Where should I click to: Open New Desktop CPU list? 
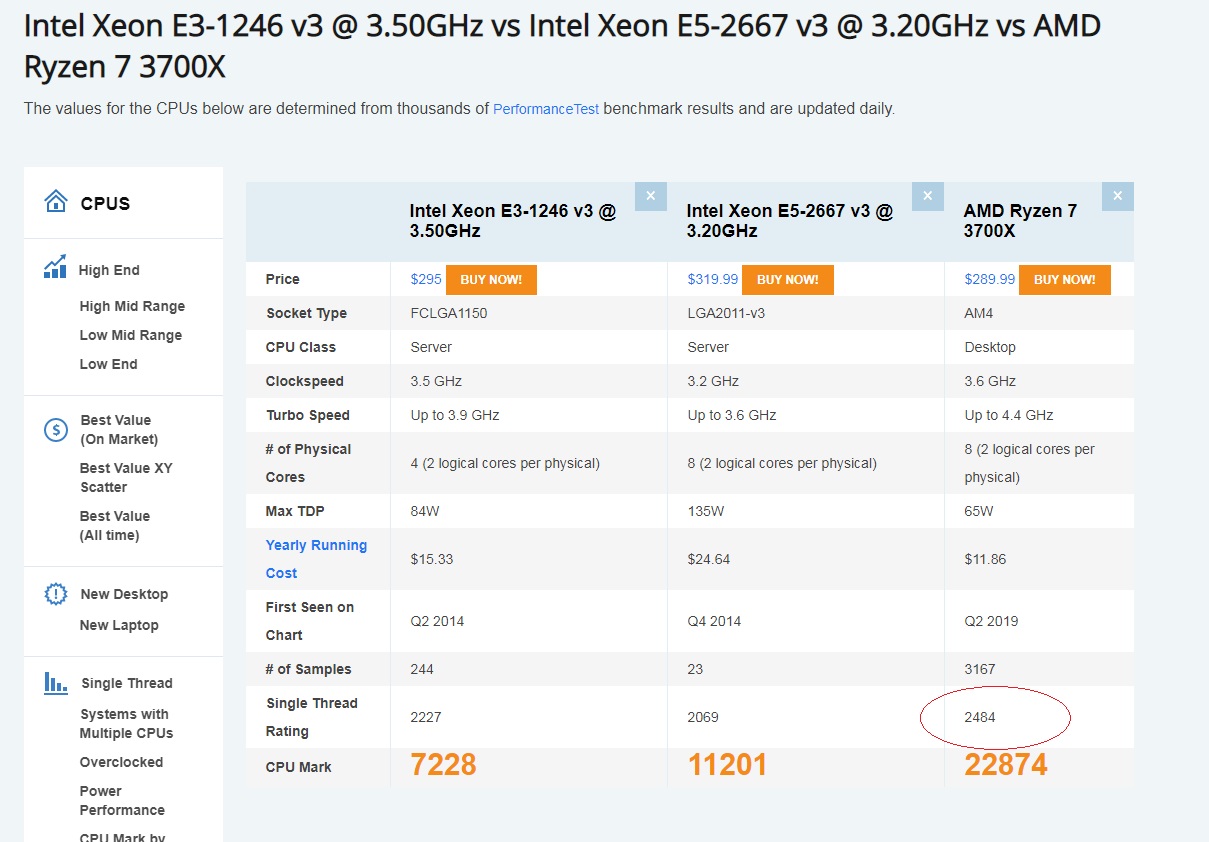[124, 594]
